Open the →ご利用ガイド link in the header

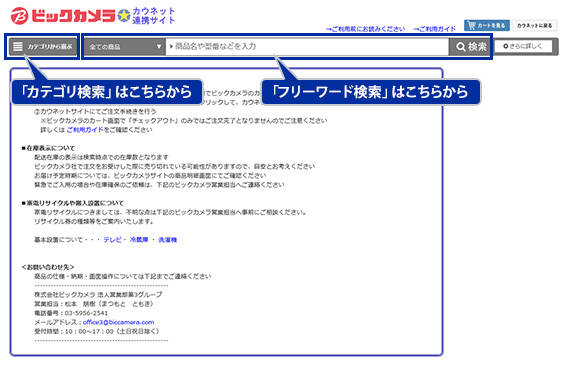[434, 29]
